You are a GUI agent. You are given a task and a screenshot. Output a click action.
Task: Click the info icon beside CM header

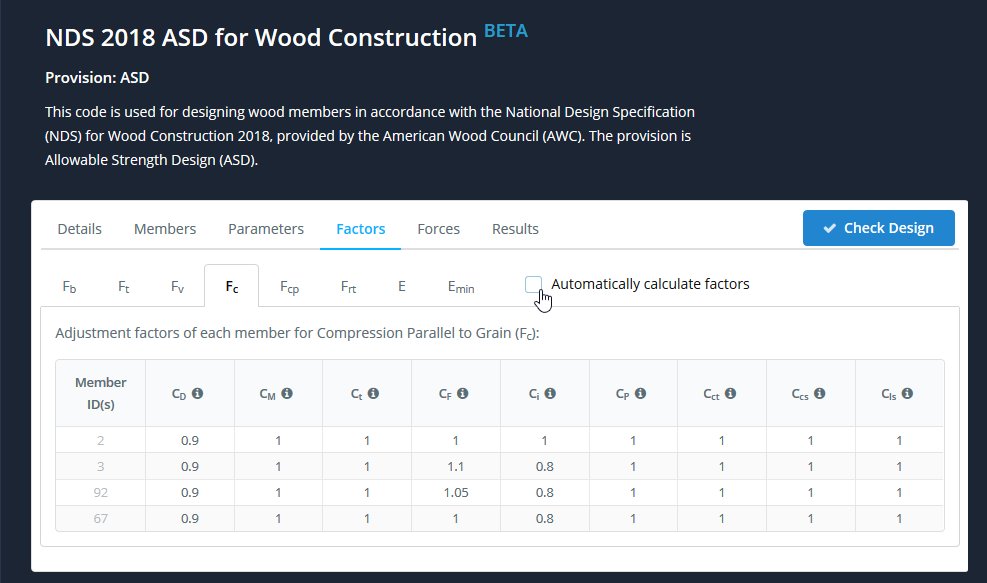tap(287, 394)
